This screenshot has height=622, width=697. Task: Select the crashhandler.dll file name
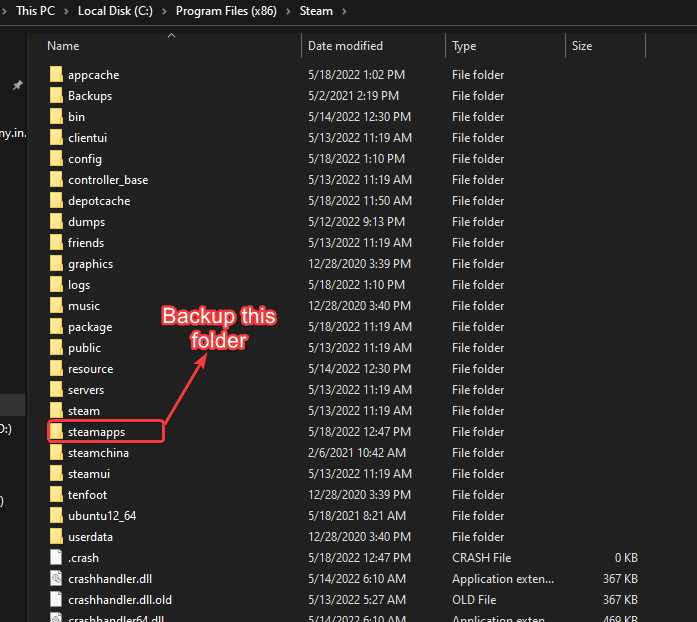click(x=110, y=578)
